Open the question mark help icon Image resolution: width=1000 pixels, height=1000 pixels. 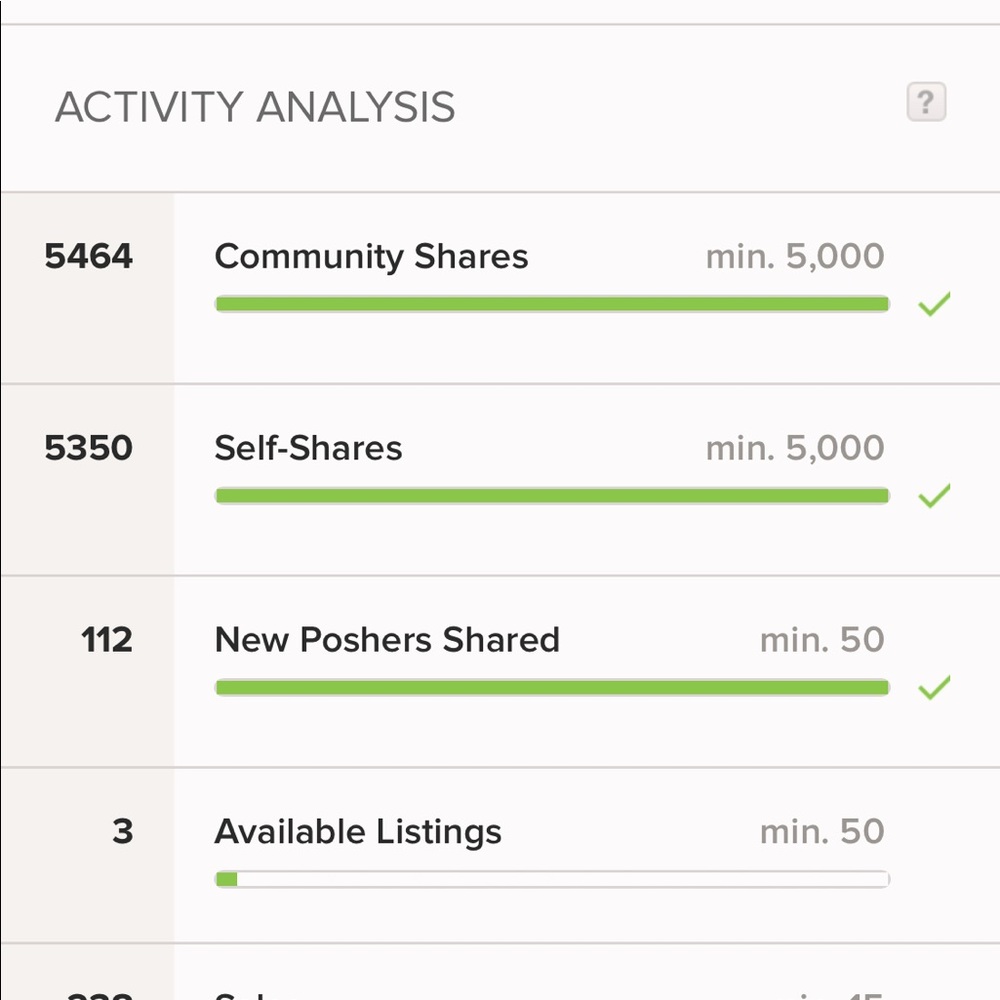(926, 102)
